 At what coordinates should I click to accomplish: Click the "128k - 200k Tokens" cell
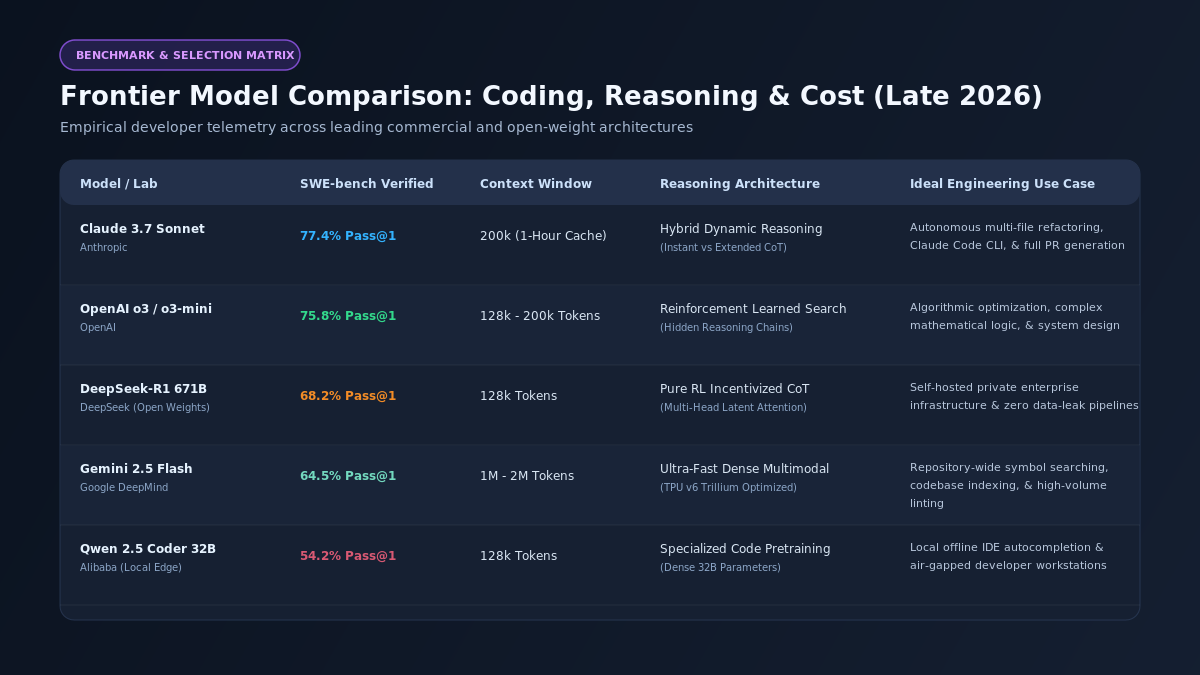[540, 316]
